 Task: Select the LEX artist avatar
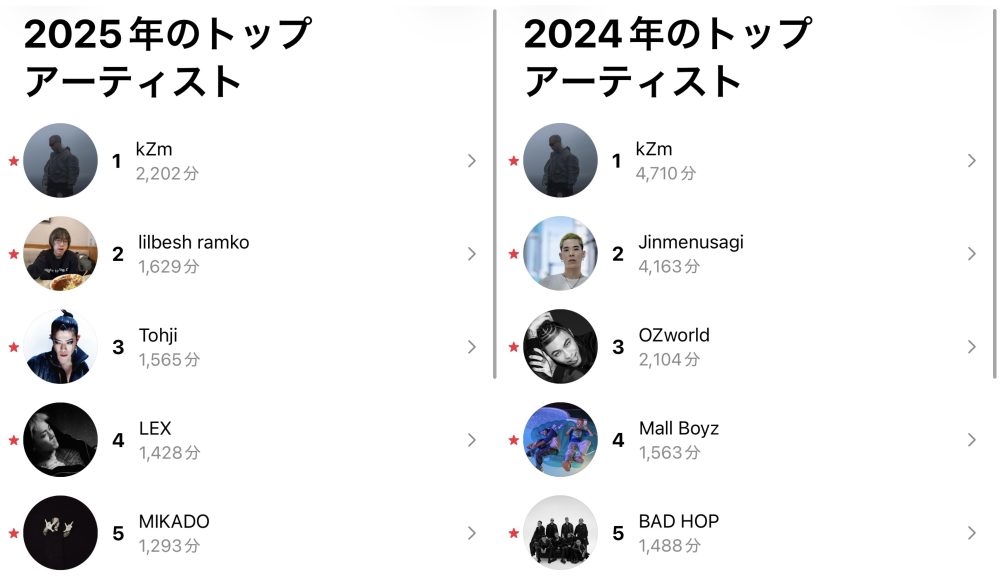point(60,440)
